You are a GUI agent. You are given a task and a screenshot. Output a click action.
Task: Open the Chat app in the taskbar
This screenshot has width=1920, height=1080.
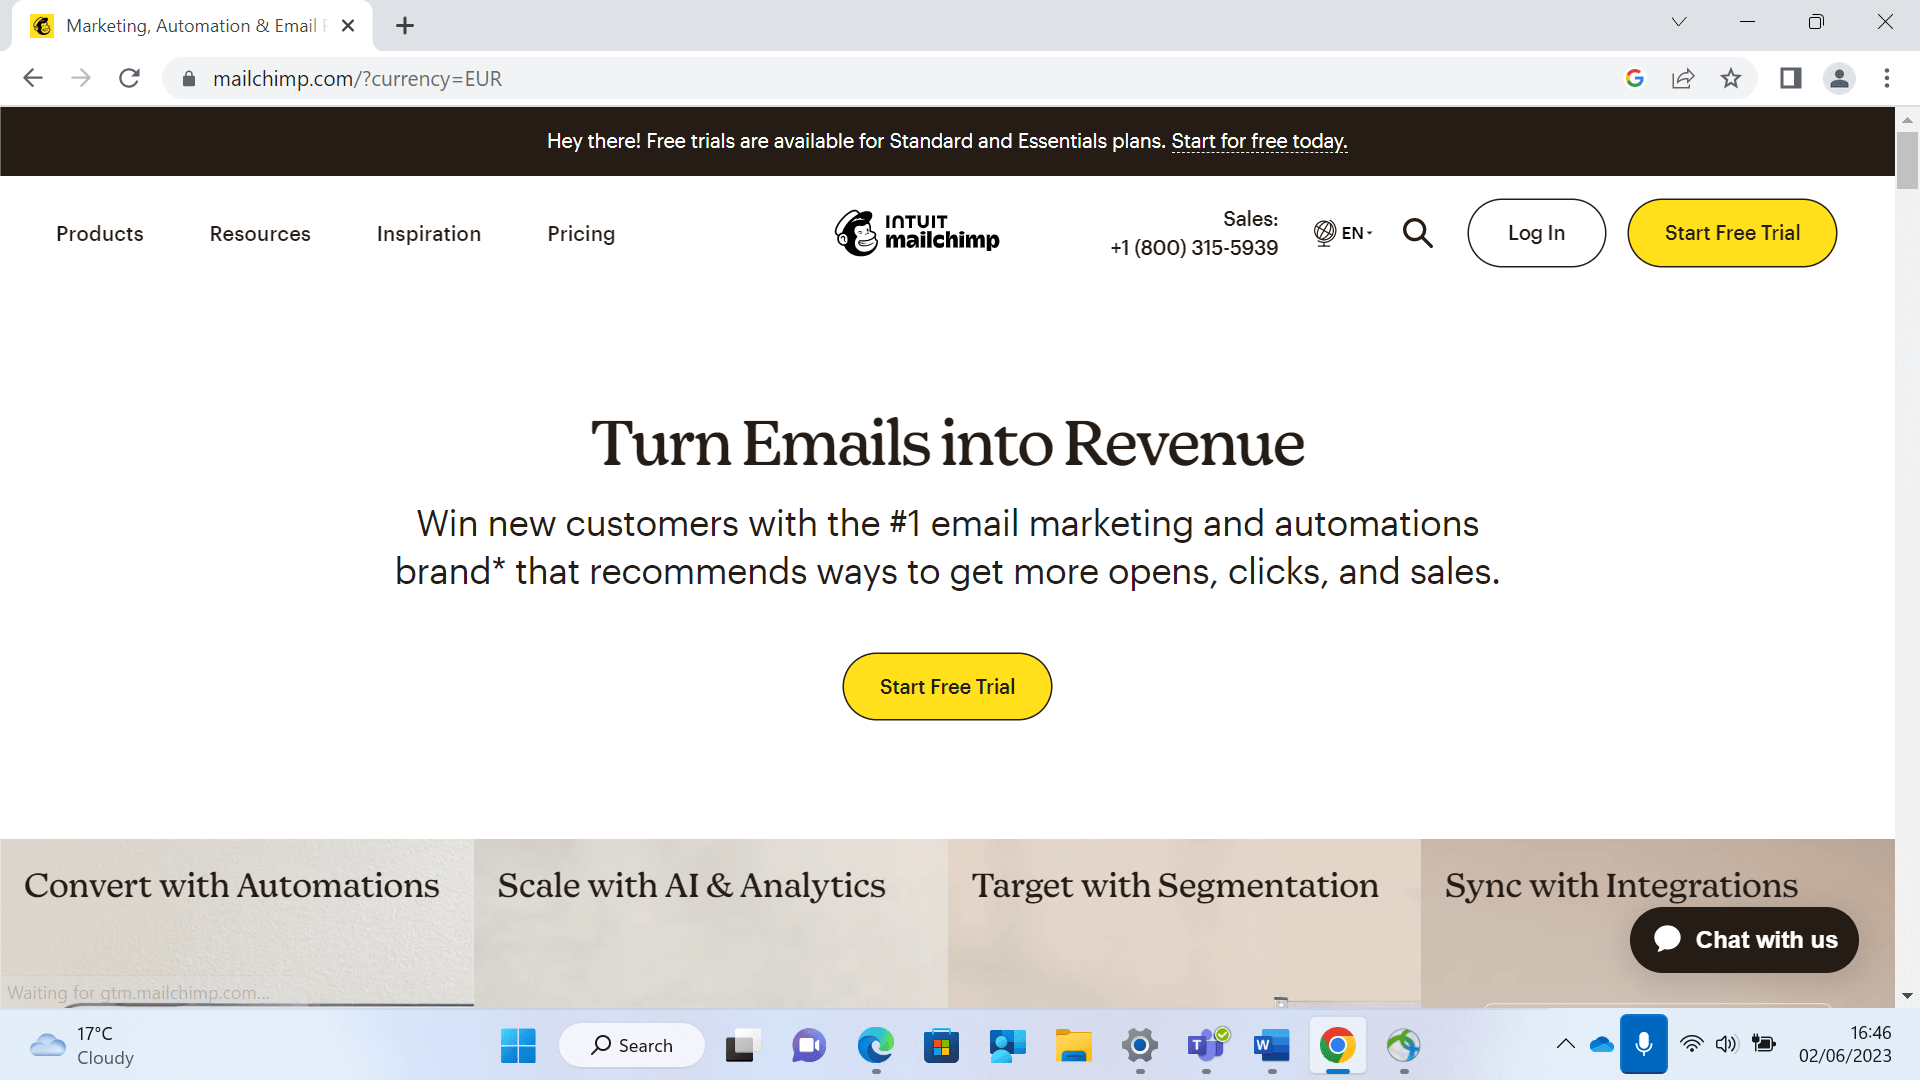[808, 1046]
